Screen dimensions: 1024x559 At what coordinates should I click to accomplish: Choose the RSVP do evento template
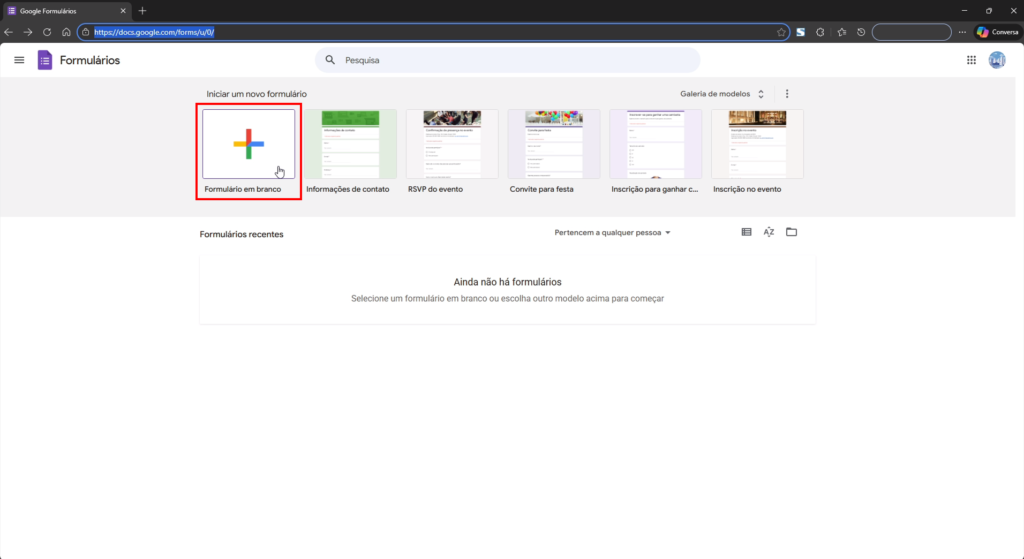(452, 144)
